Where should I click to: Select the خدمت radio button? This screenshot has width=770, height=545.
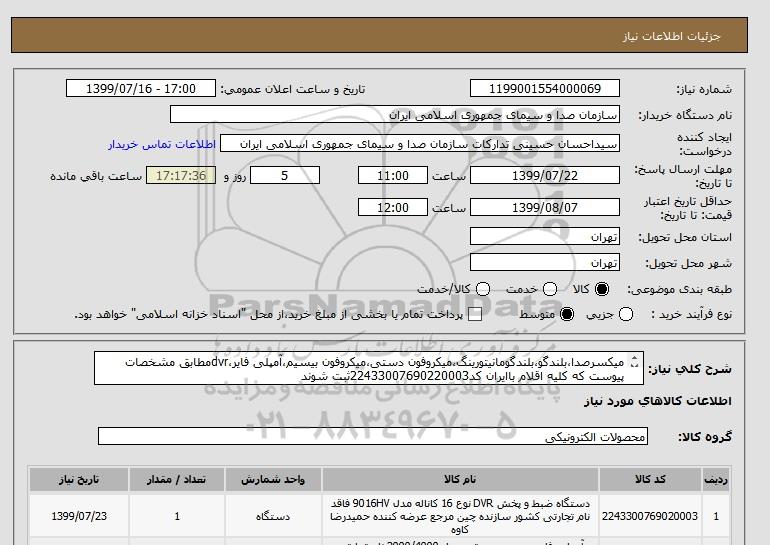tap(550, 289)
